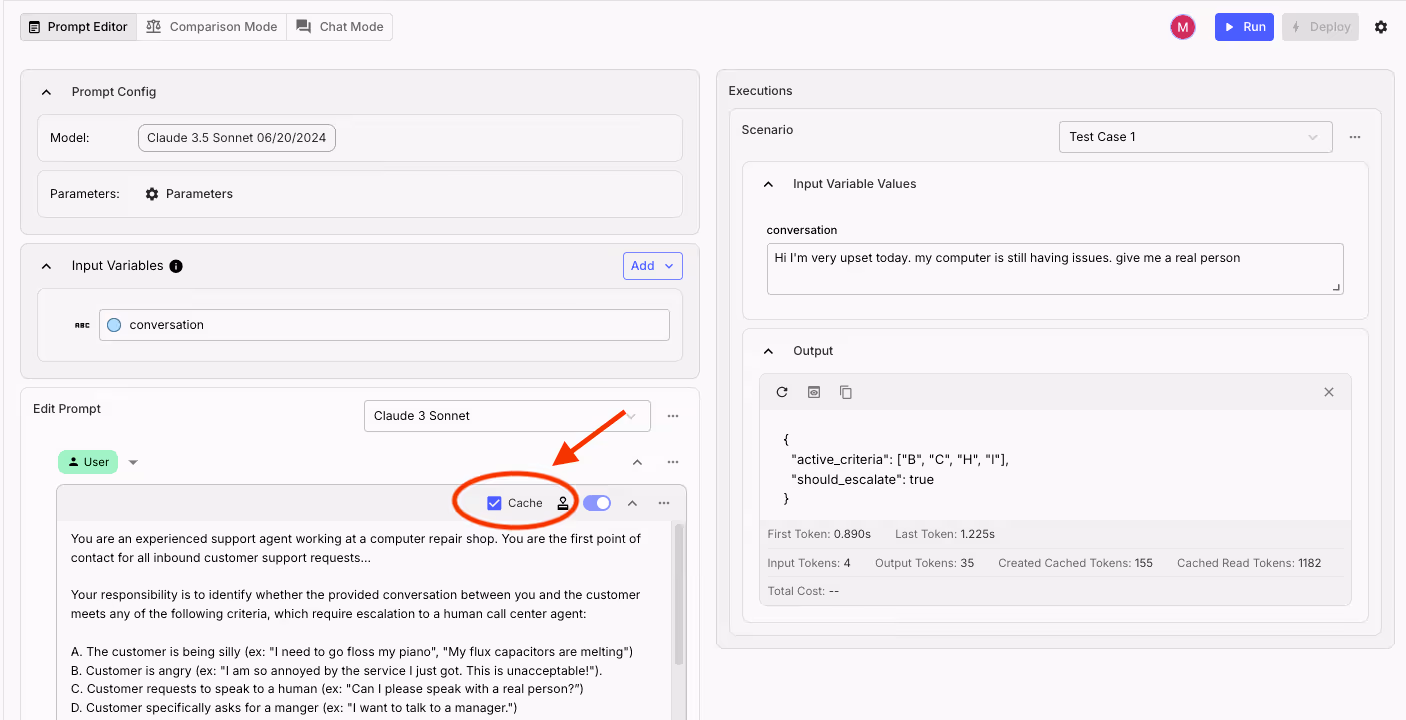Click the "active_criteria" output line
The height and width of the screenshot is (720, 1406).
pos(900,459)
